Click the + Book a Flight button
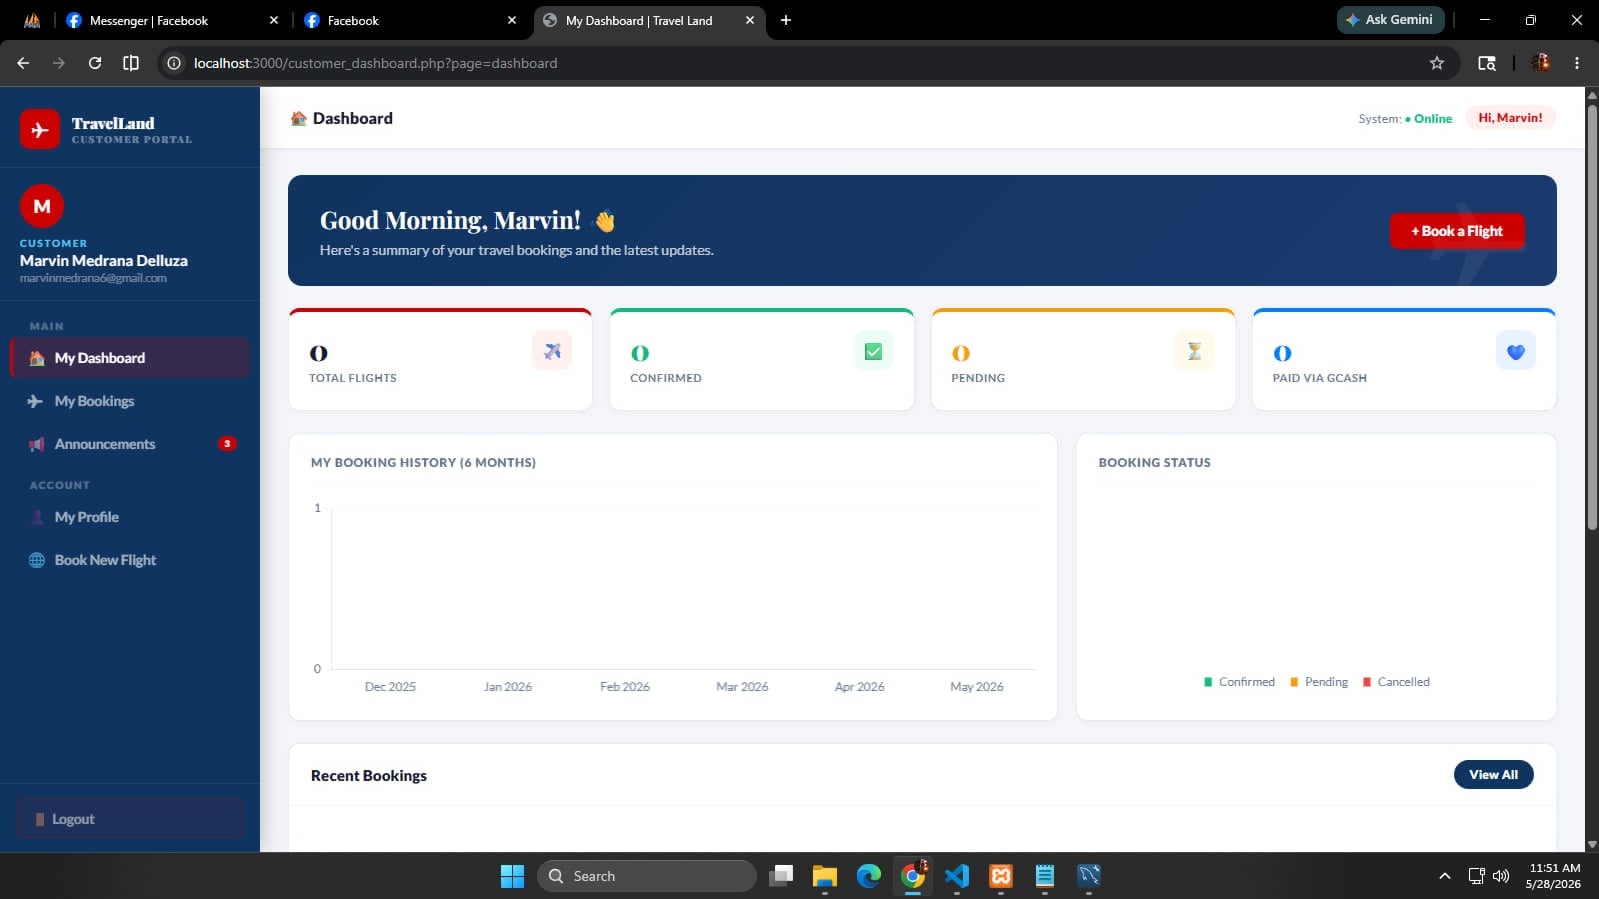The image size is (1599, 899). [1457, 231]
